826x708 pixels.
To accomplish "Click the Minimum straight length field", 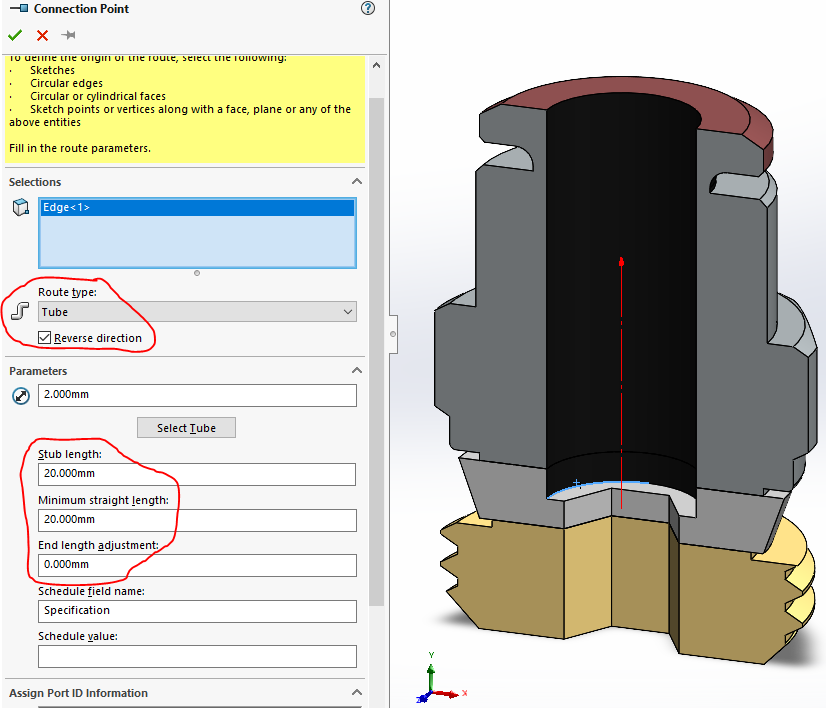I will pos(197,520).
